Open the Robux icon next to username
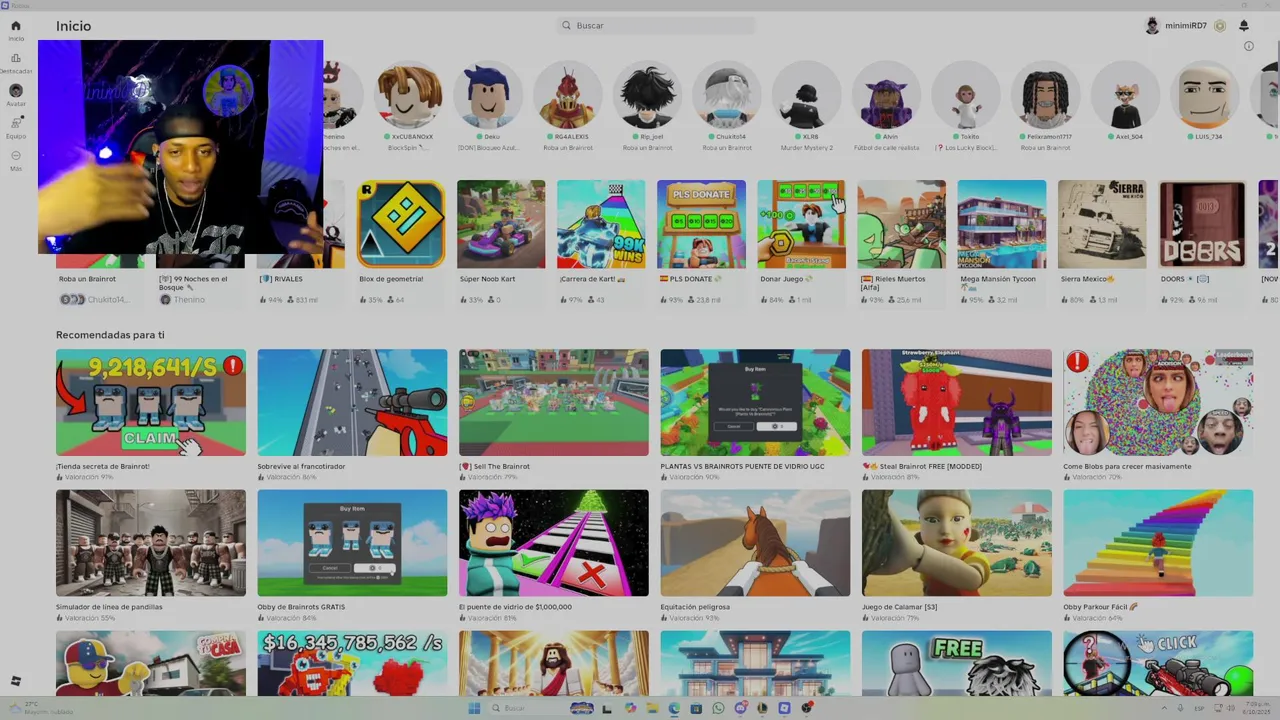The width and height of the screenshot is (1280, 720). coord(1220,26)
